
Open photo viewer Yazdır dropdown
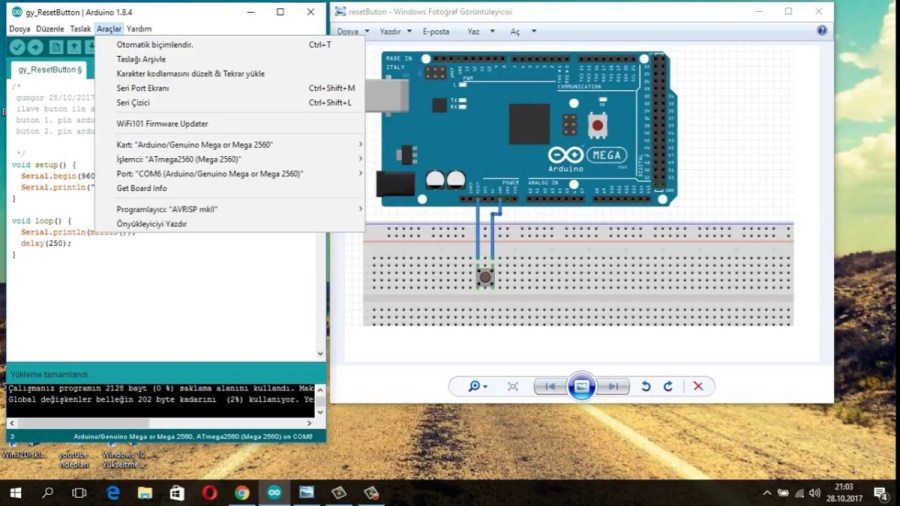(395, 31)
